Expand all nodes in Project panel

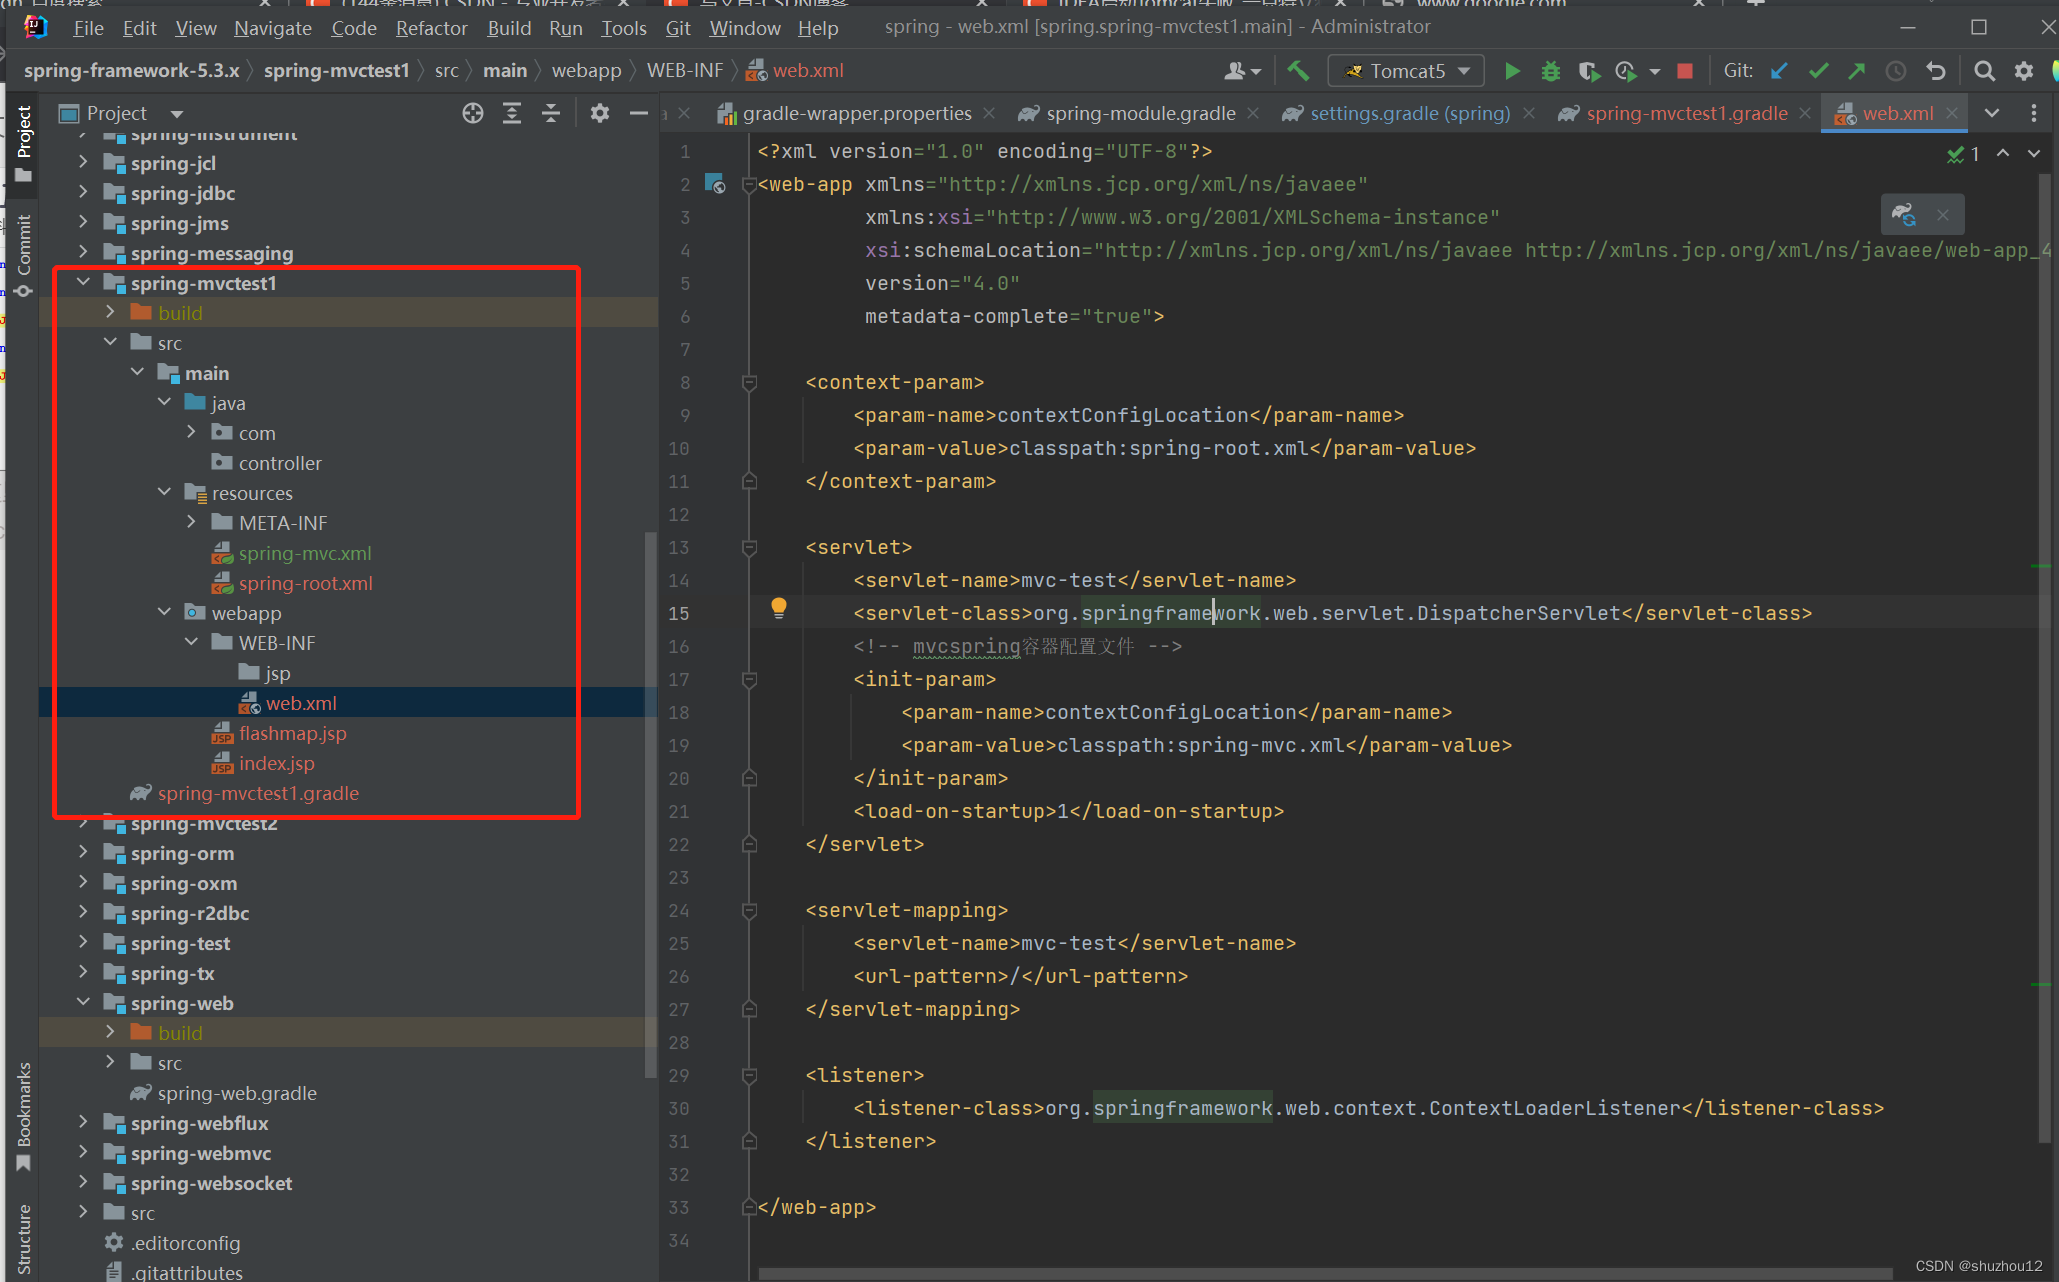pyautogui.click(x=512, y=113)
